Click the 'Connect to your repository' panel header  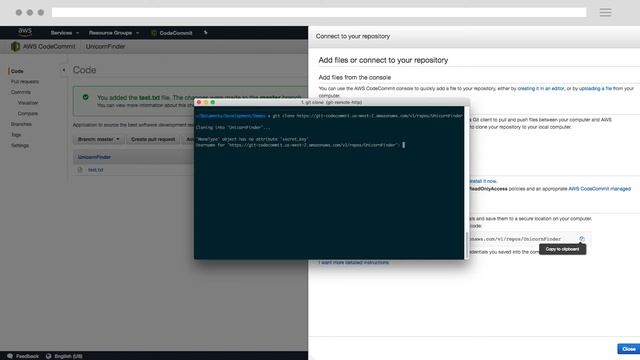[x=353, y=36]
